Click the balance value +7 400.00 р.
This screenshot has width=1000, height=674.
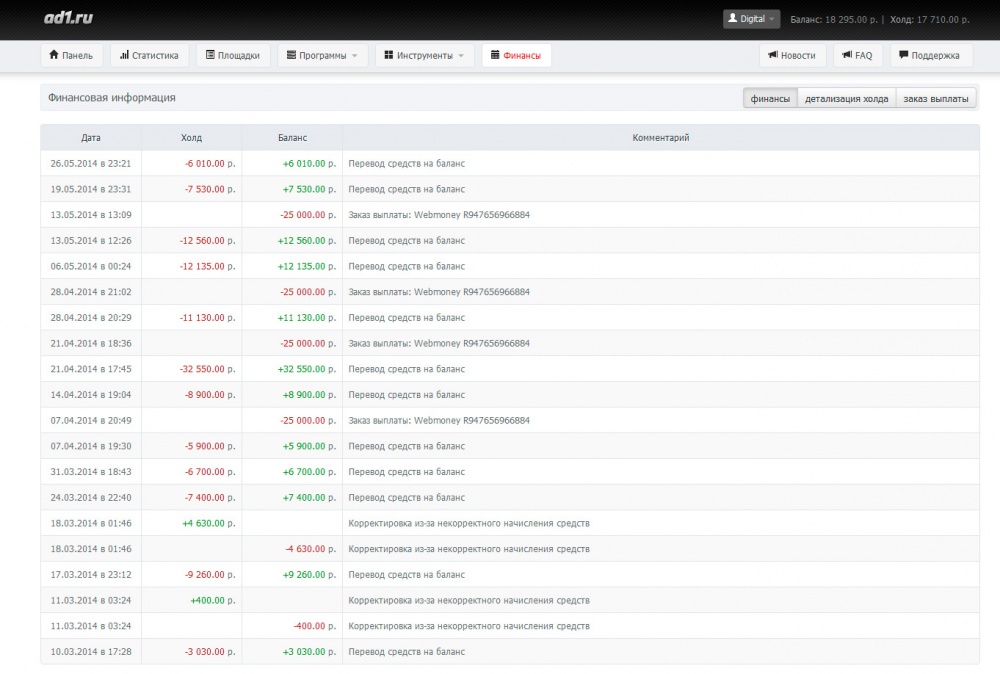(x=309, y=497)
